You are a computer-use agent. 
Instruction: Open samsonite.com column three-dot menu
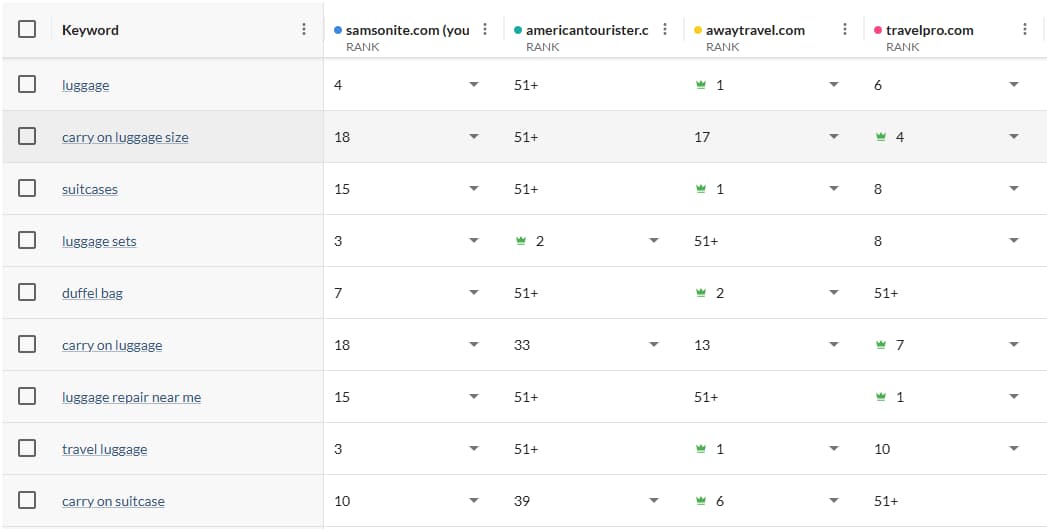[485, 30]
